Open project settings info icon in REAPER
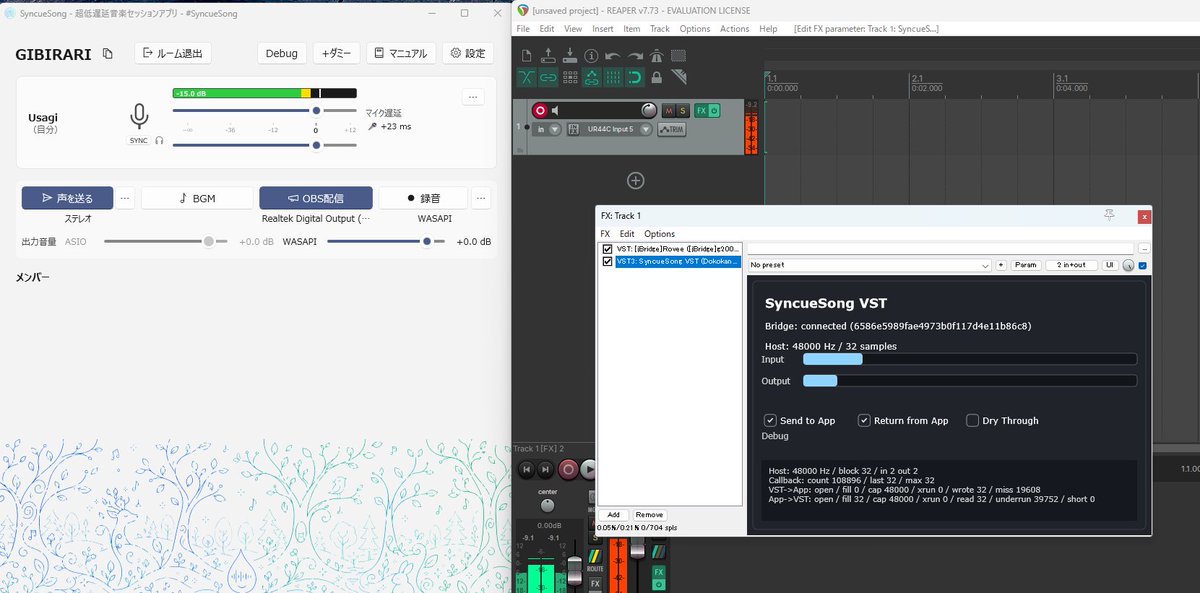This screenshot has height=593, width=1200. tap(591, 56)
